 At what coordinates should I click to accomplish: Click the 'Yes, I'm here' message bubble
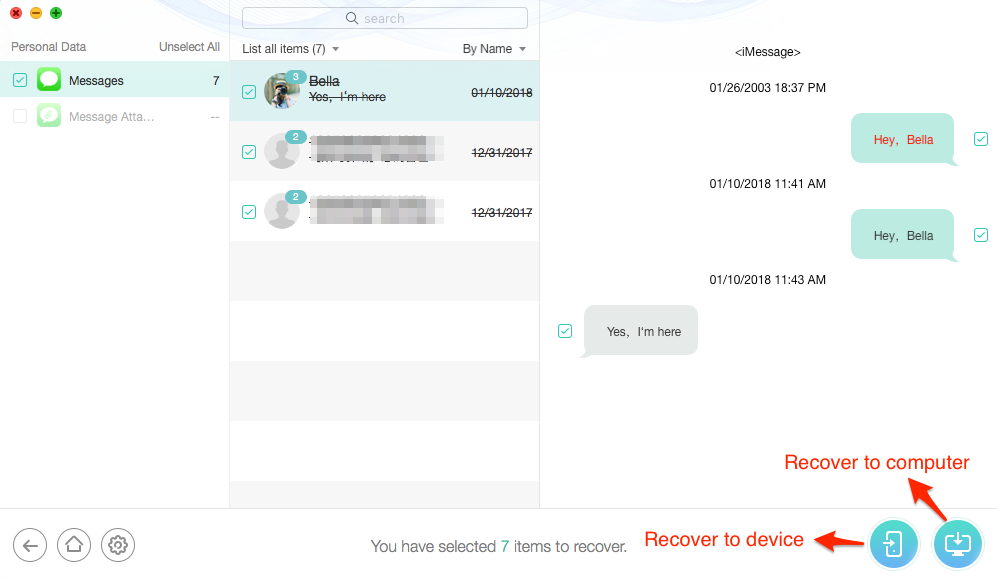(641, 331)
